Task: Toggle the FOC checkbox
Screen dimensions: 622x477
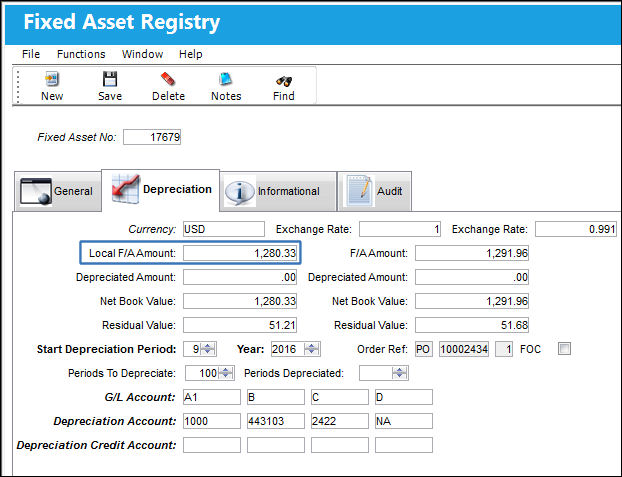Action: click(x=564, y=349)
